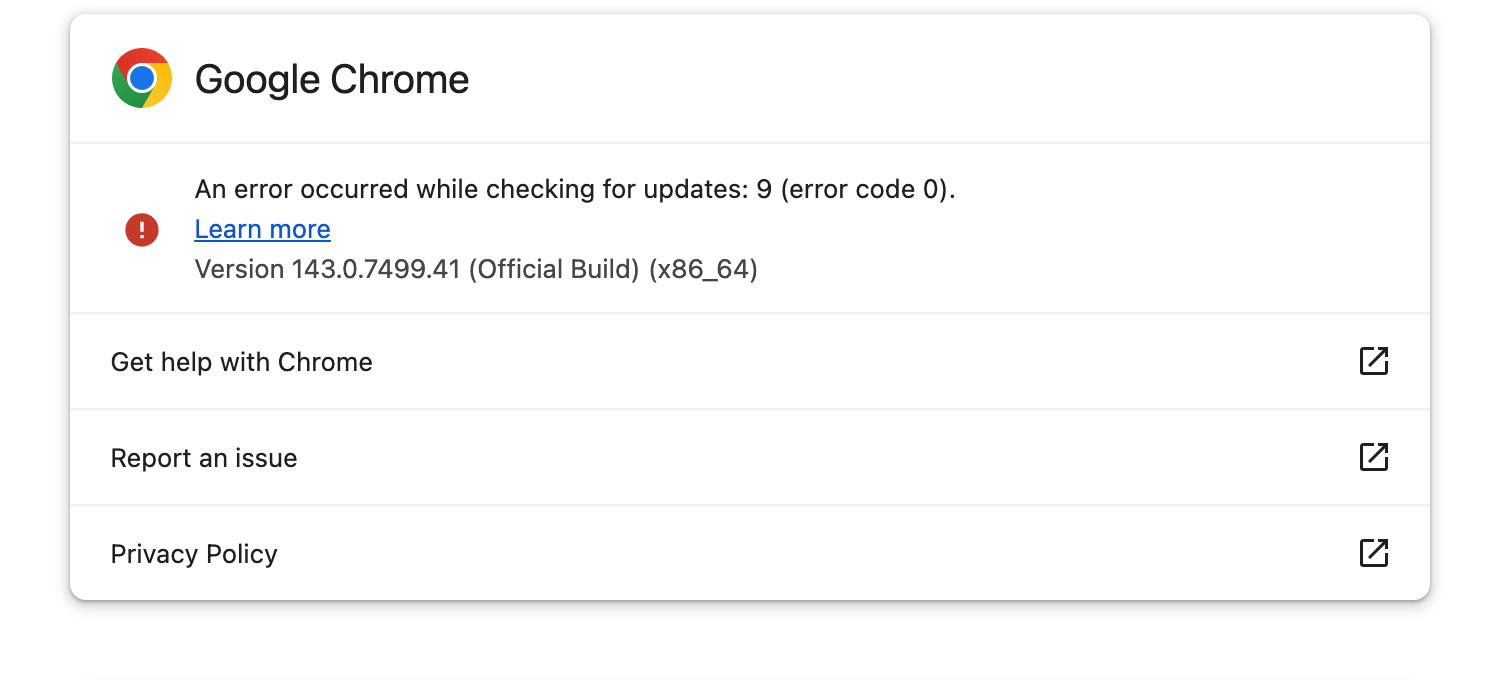This screenshot has height=680, width=1506.
Task: Click the "(x86_64)" architecture label
Action: coord(703,269)
